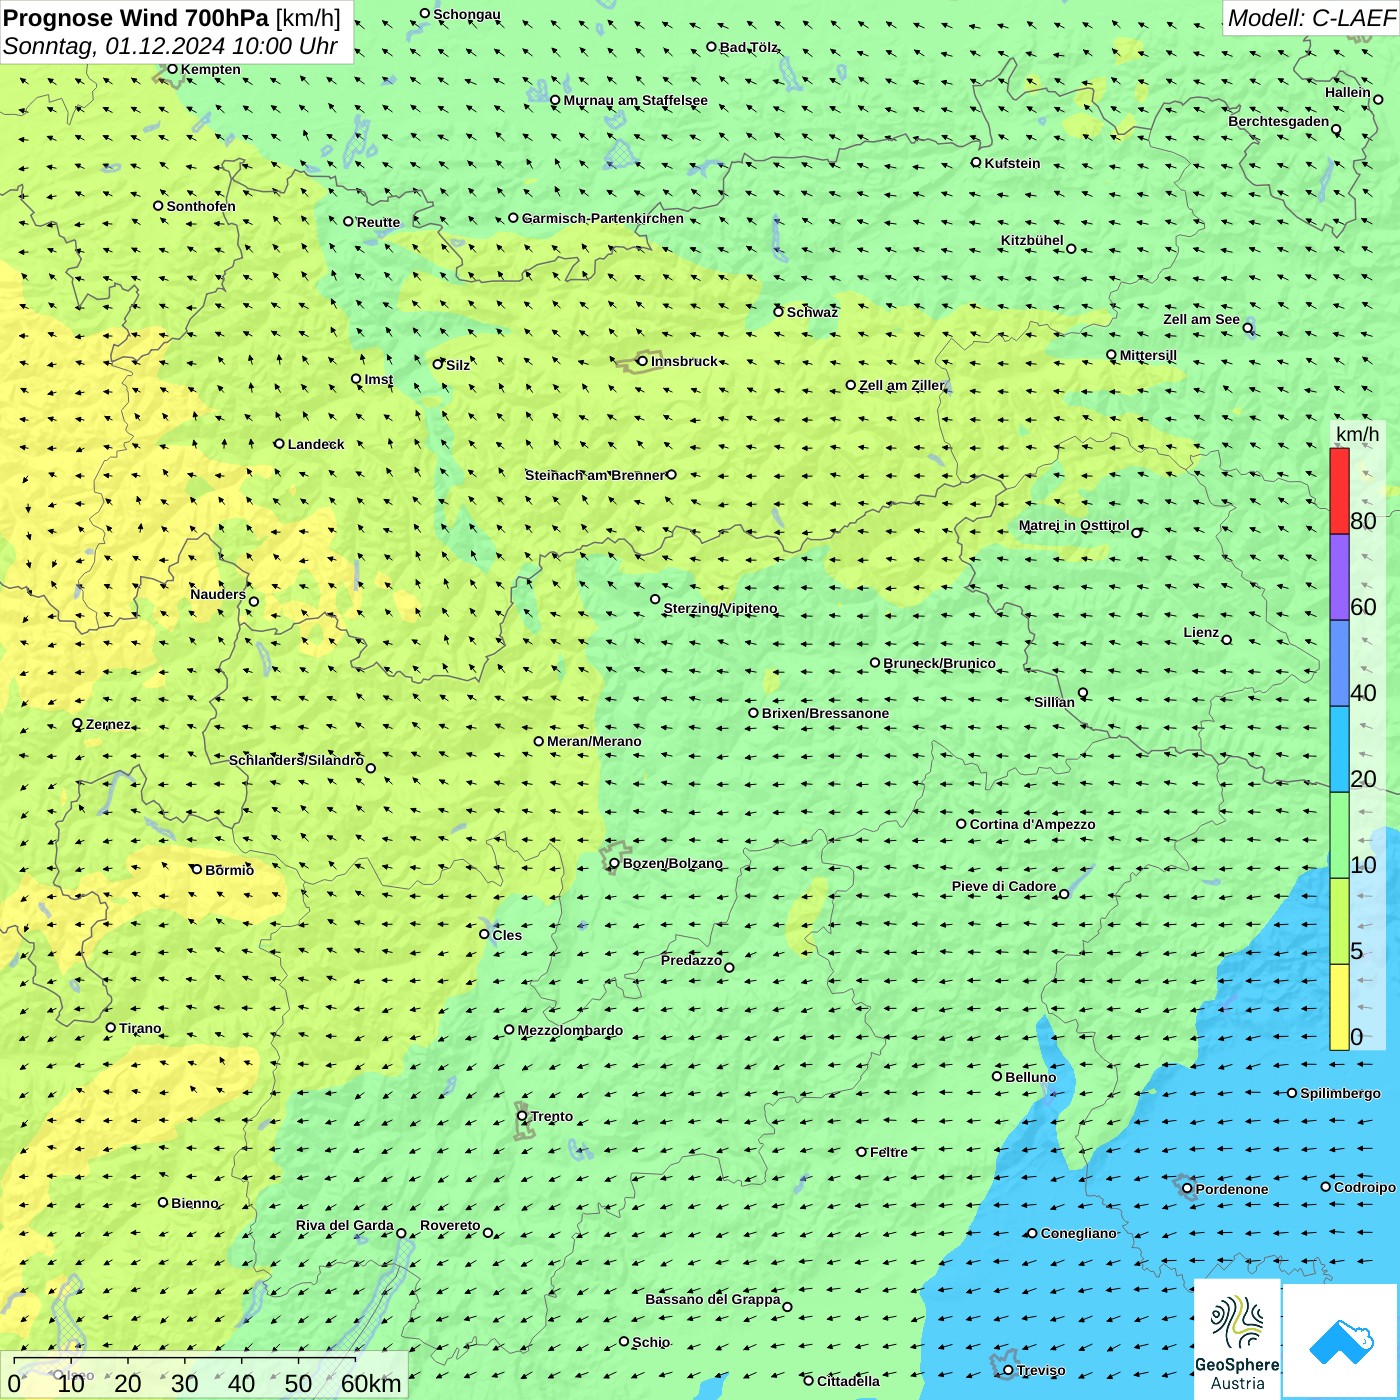Click the Prognose Wind 700hPa title
The height and width of the screenshot is (1400, 1400).
tap(136, 18)
